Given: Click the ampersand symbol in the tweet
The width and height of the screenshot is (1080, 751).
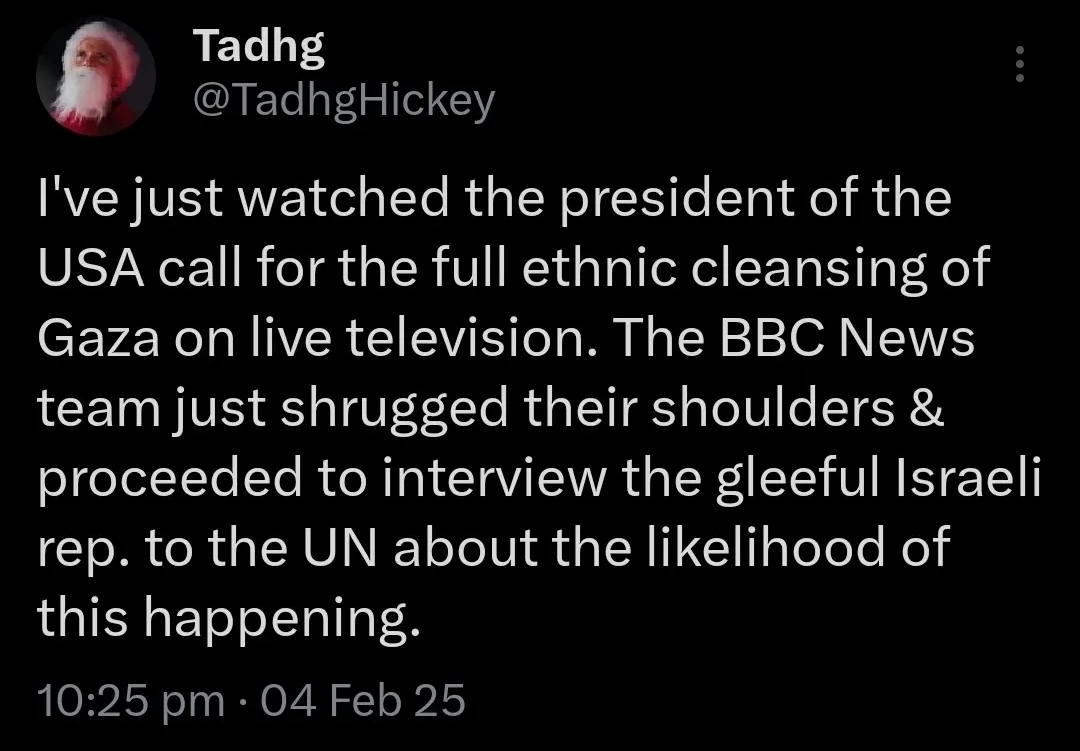Looking at the screenshot, I should tap(925, 408).
